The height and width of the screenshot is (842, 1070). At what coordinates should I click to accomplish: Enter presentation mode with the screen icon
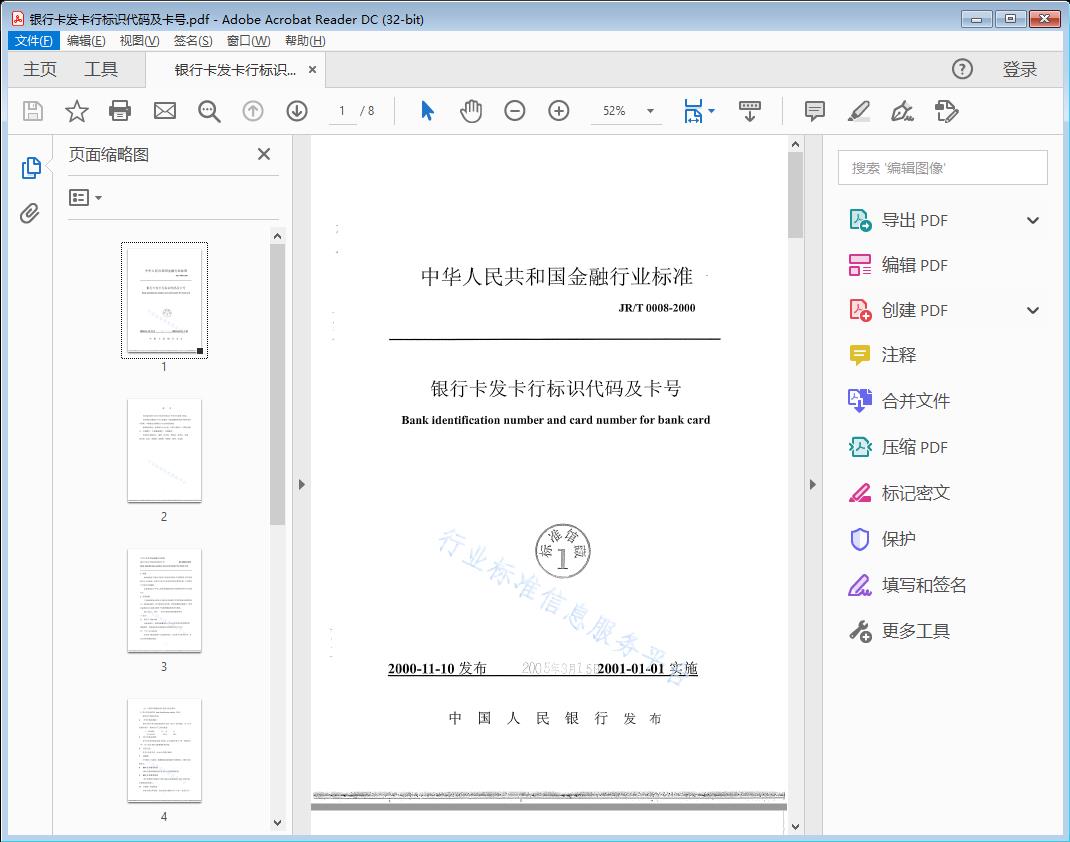coord(750,111)
